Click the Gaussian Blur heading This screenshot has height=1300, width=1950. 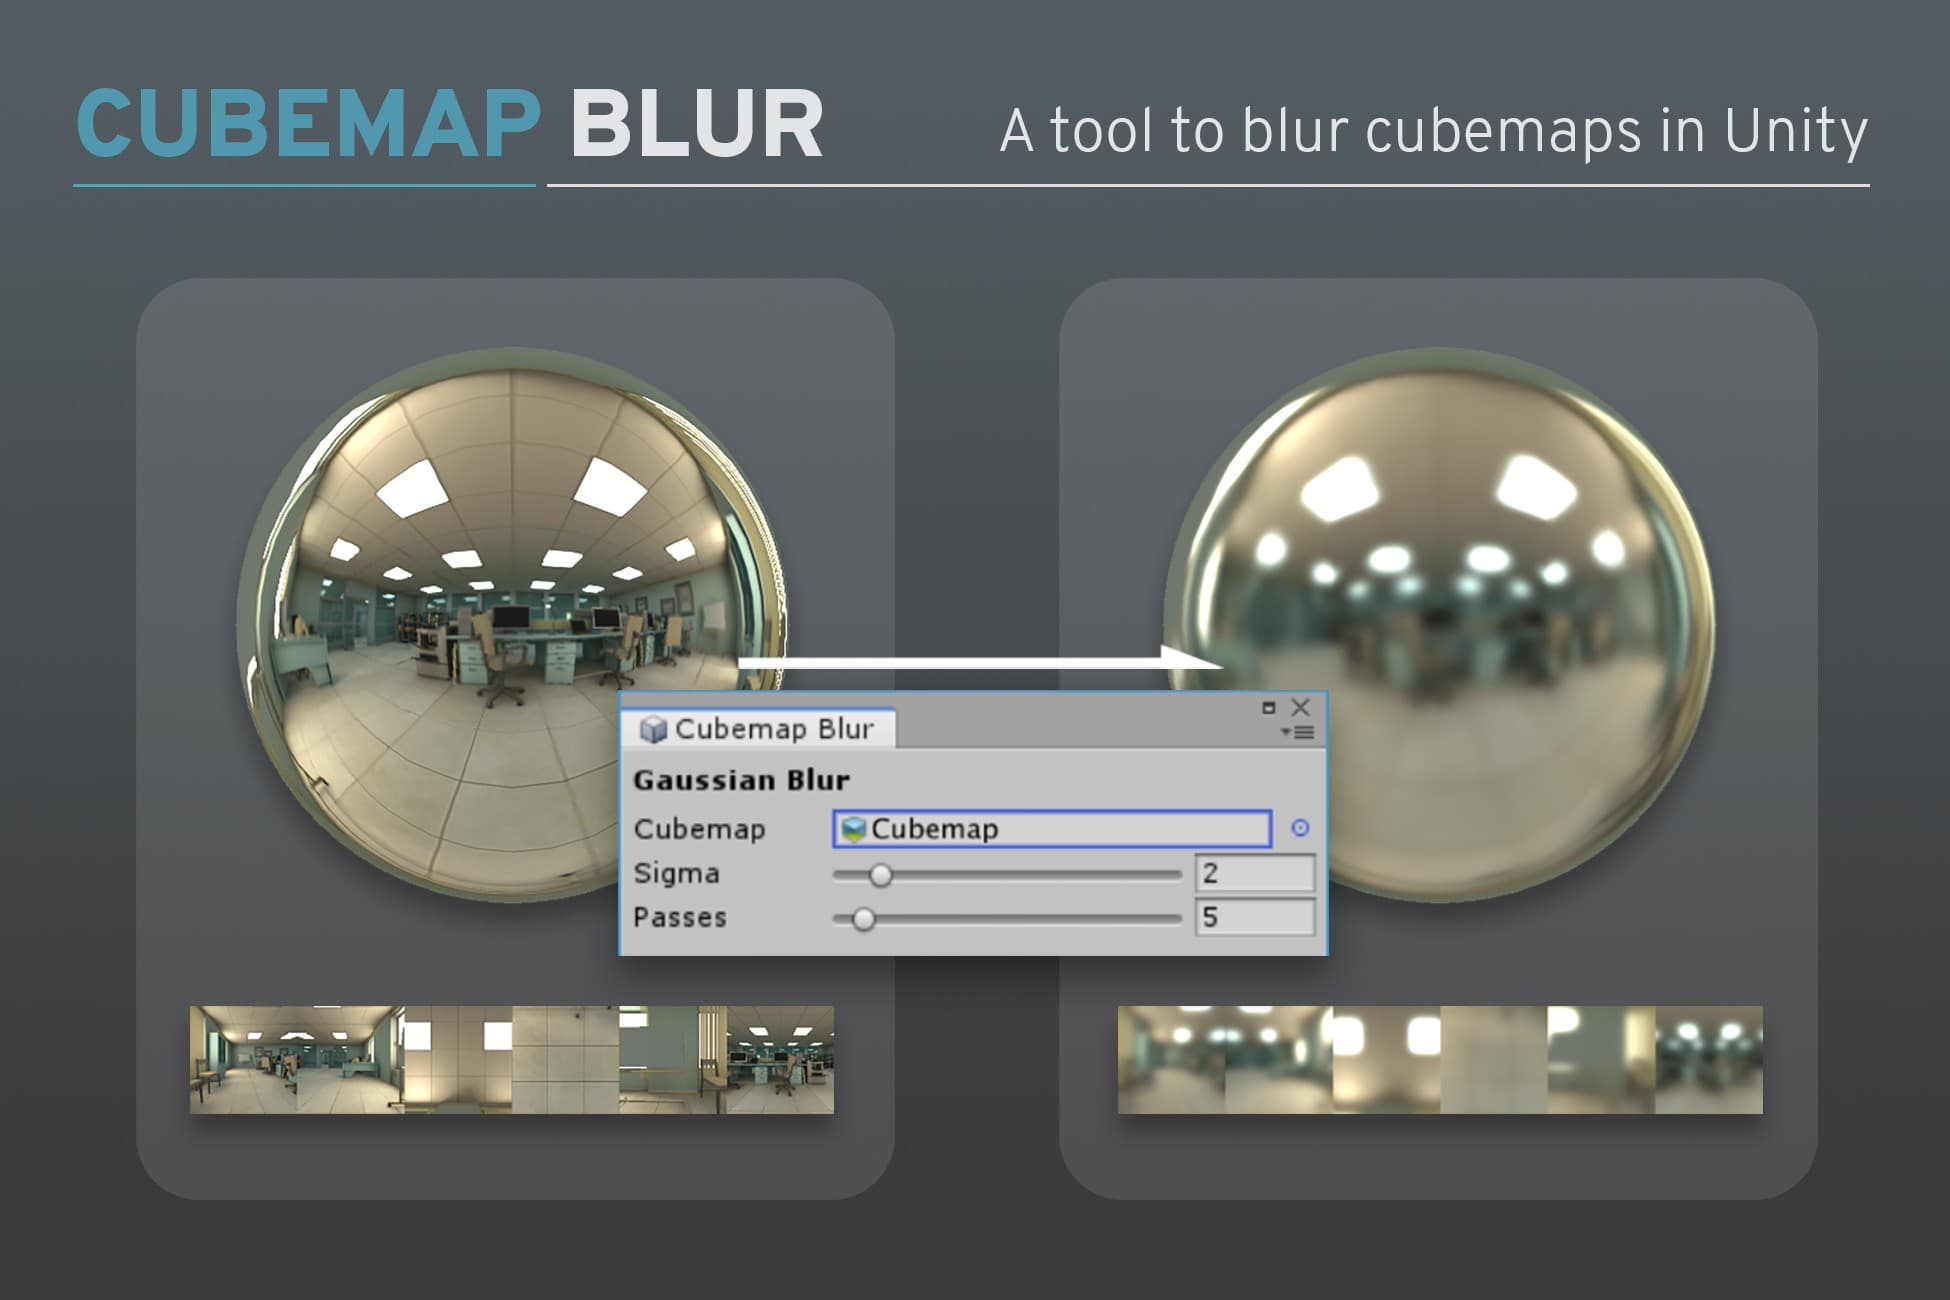click(x=741, y=780)
